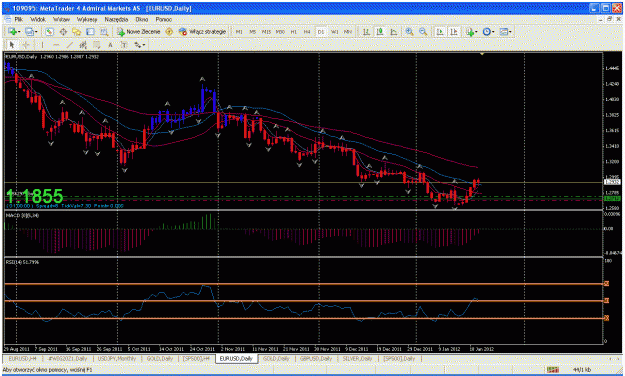Switch to the SILVER,Daily chart tab
Screen dimensions: 625x376
pos(358,358)
